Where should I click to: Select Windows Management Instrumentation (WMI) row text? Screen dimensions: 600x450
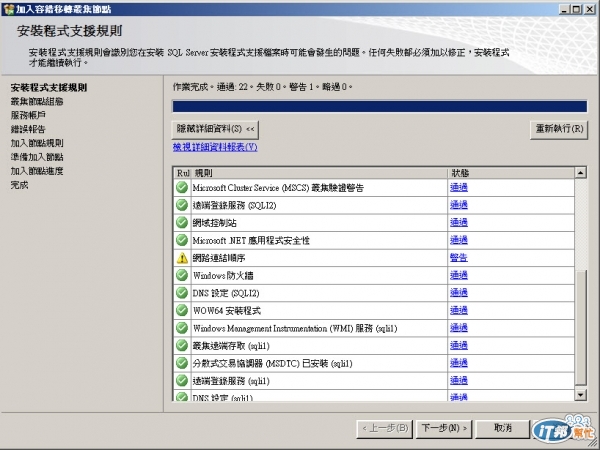tap(295, 328)
